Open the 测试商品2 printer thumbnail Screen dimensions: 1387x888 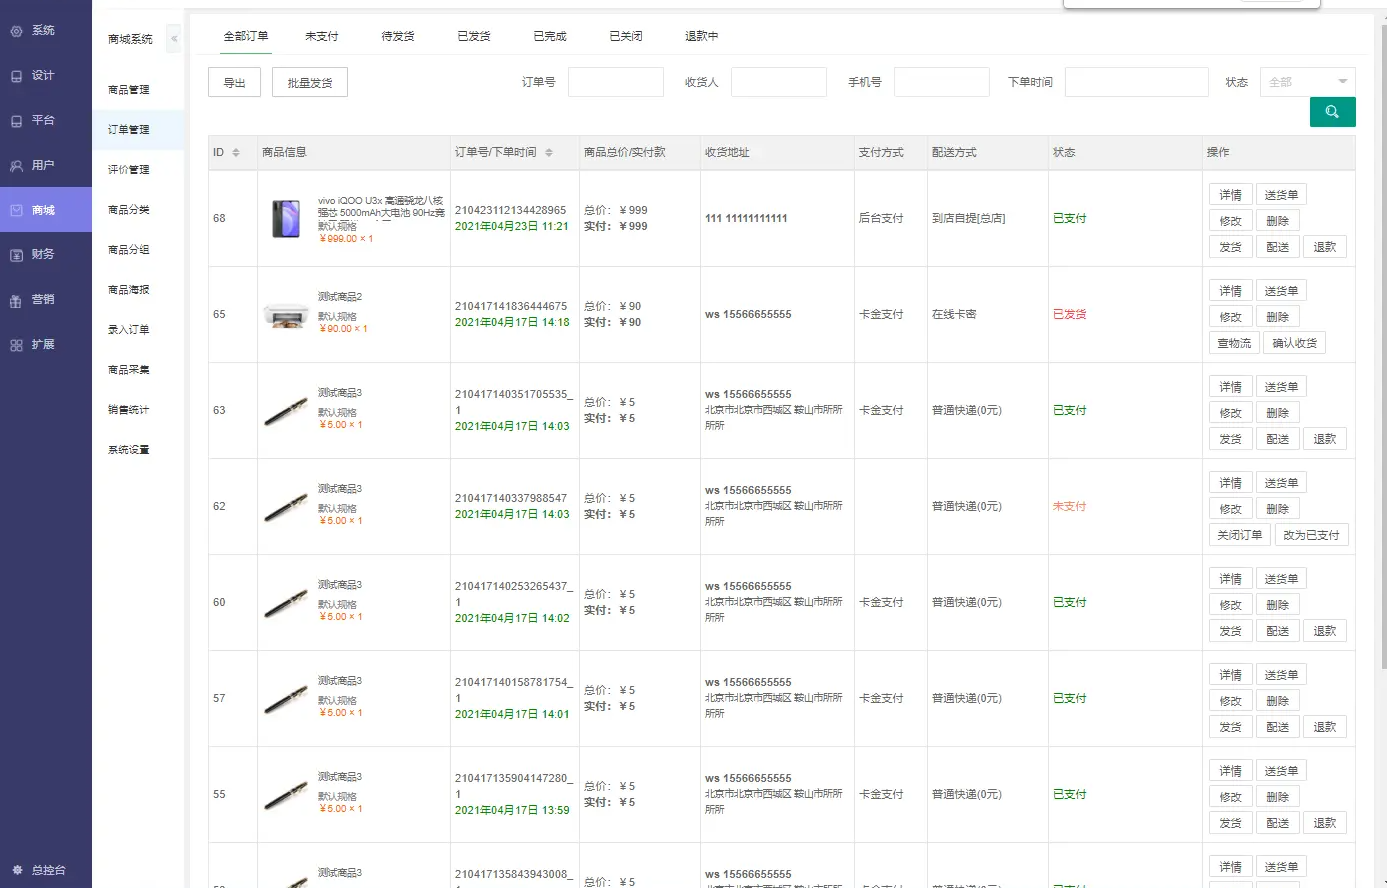286,315
